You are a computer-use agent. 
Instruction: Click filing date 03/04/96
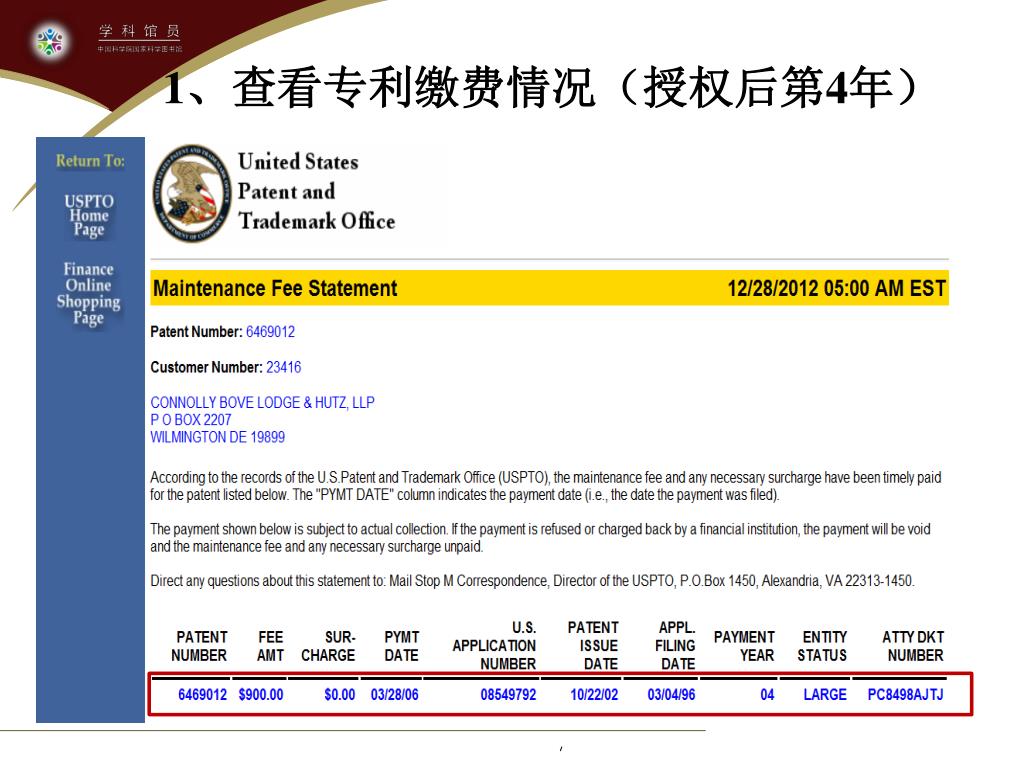tap(671, 695)
